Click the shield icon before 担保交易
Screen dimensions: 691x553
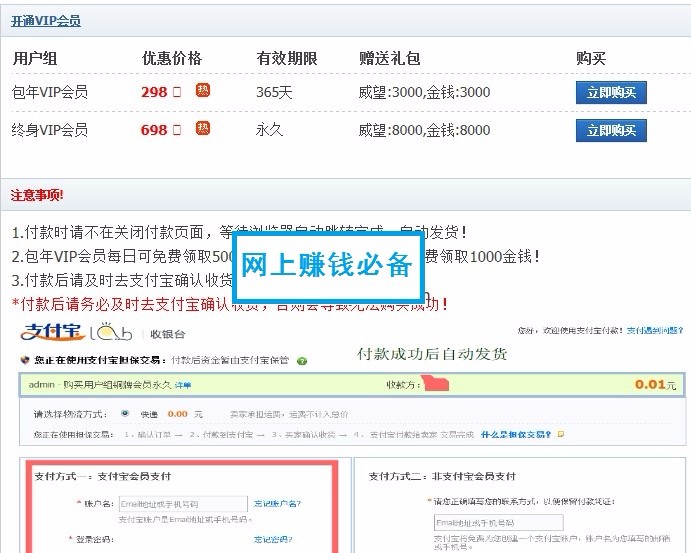tap(25, 360)
